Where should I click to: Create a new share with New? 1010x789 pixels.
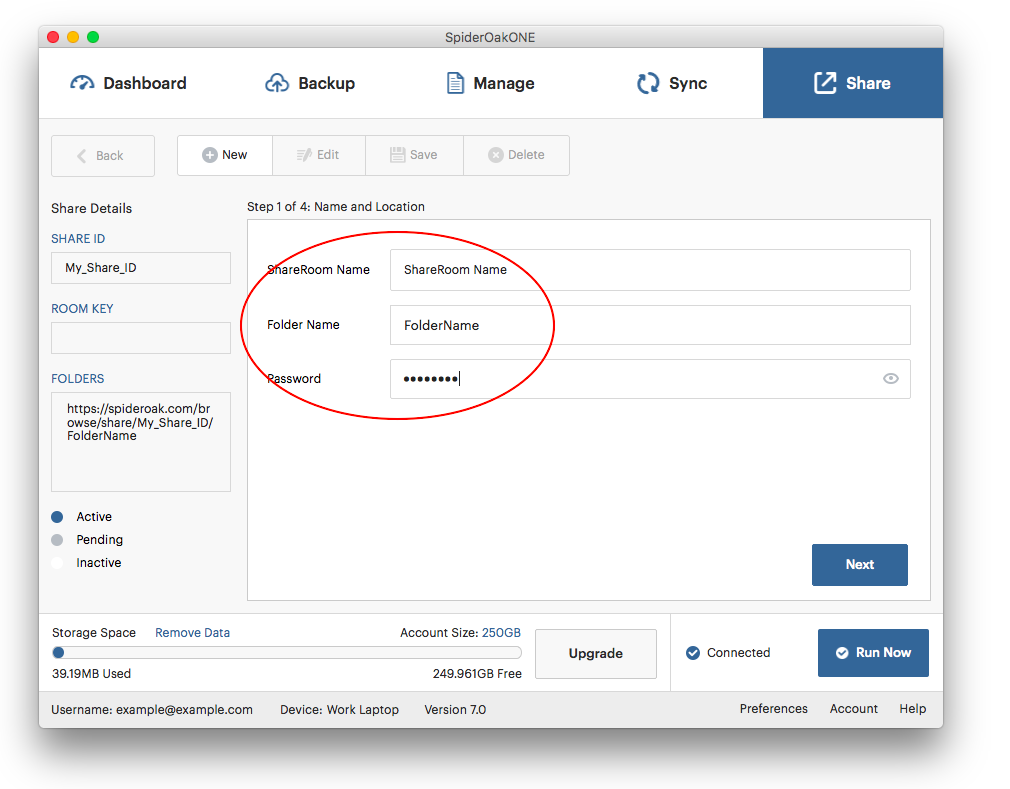point(225,155)
